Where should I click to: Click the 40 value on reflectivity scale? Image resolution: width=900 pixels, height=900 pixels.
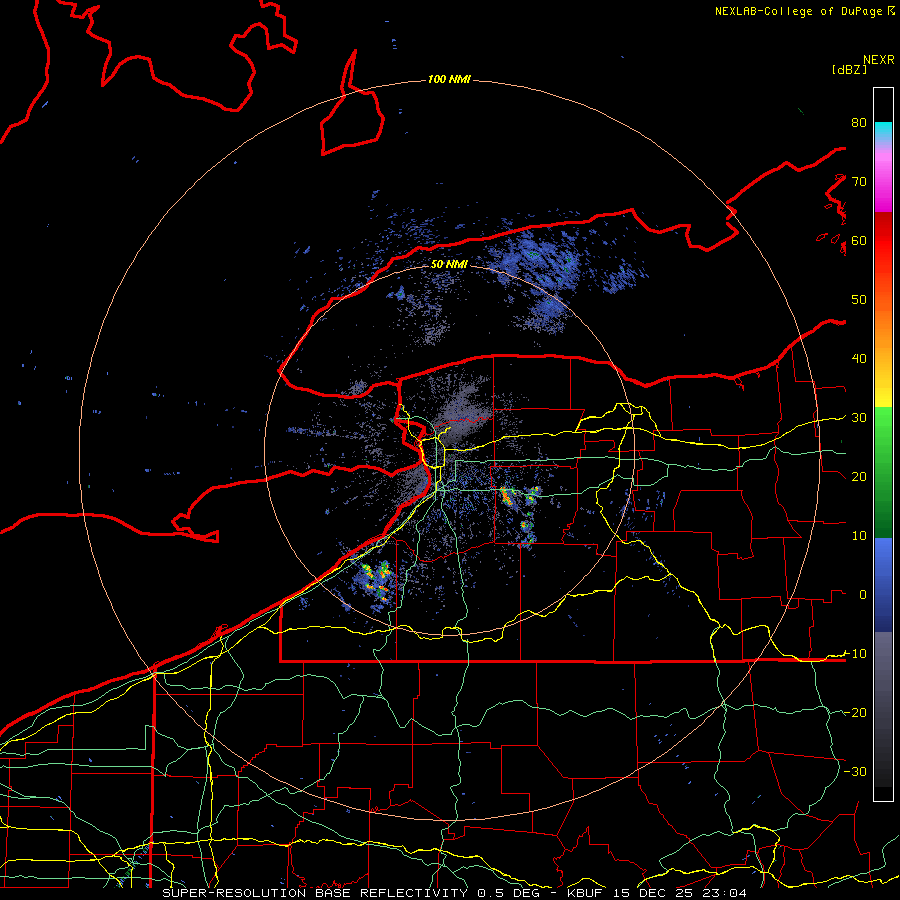click(x=859, y=359)
